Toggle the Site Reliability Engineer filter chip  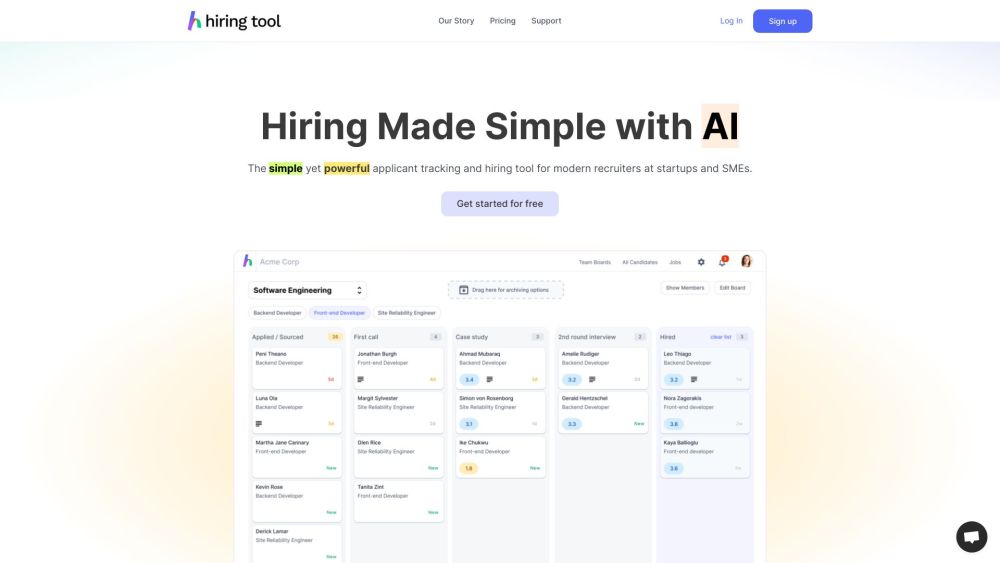[406, 313]
